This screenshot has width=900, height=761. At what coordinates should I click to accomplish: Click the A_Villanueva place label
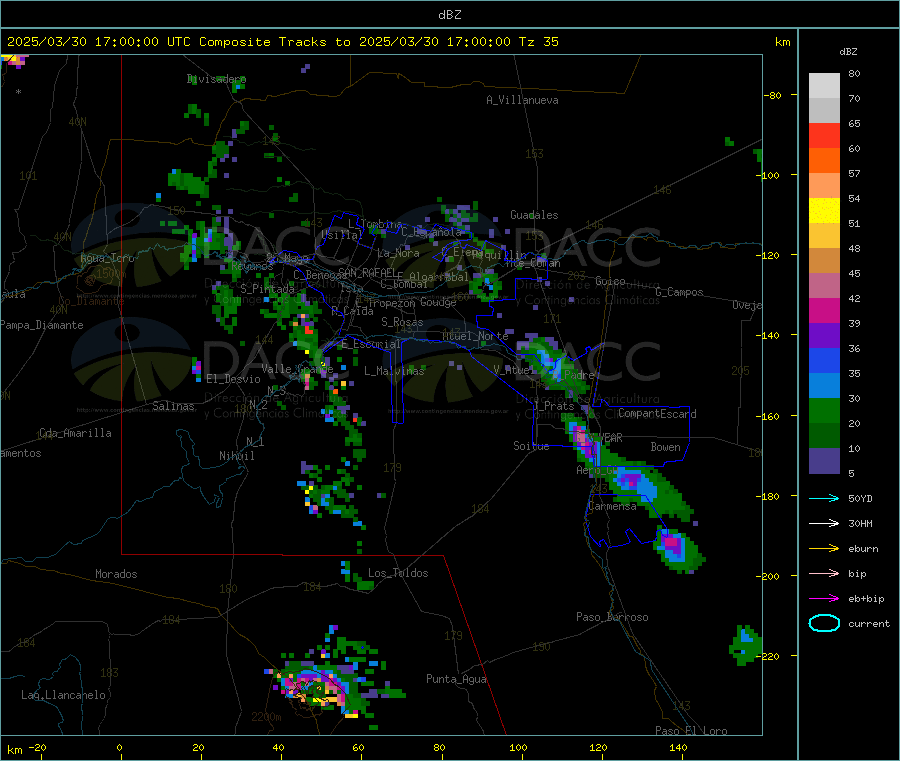(522, 100)
